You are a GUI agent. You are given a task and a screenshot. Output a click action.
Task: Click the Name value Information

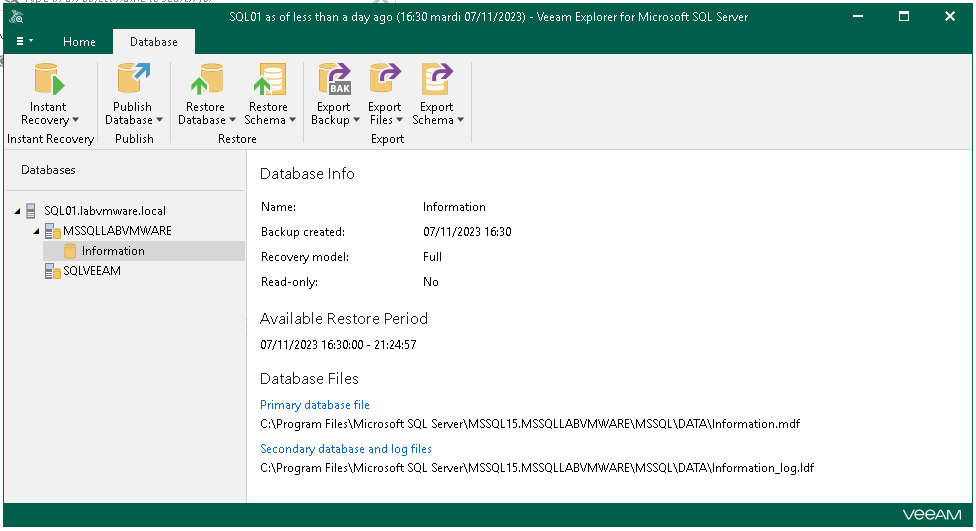click(x=454, y=207)
